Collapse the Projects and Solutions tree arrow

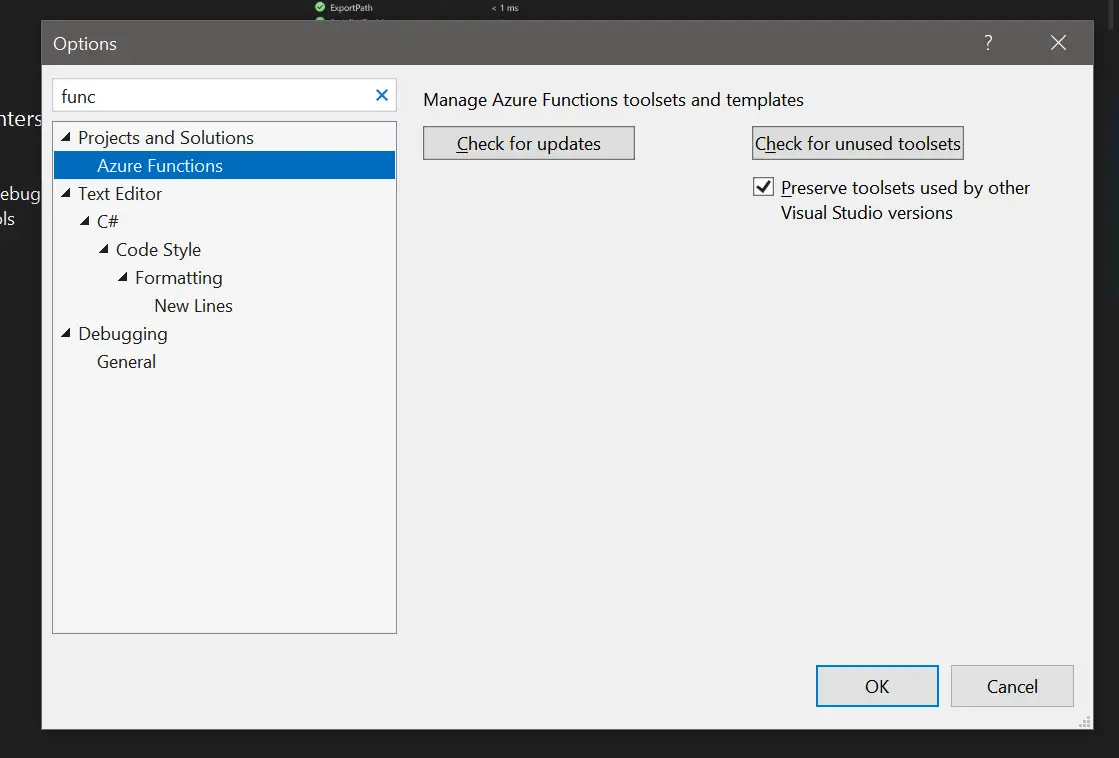click(x=66, y=138)
